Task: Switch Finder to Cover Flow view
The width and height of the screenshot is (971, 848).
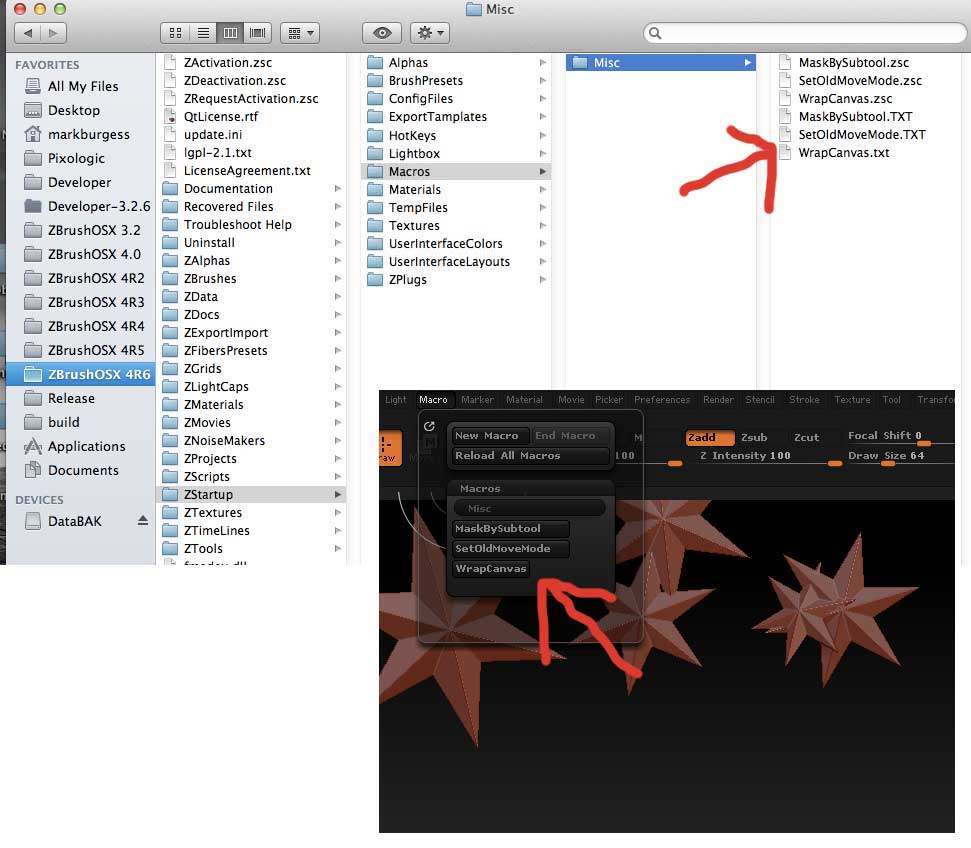Action: pyautogui.click(x=257, y=33)
